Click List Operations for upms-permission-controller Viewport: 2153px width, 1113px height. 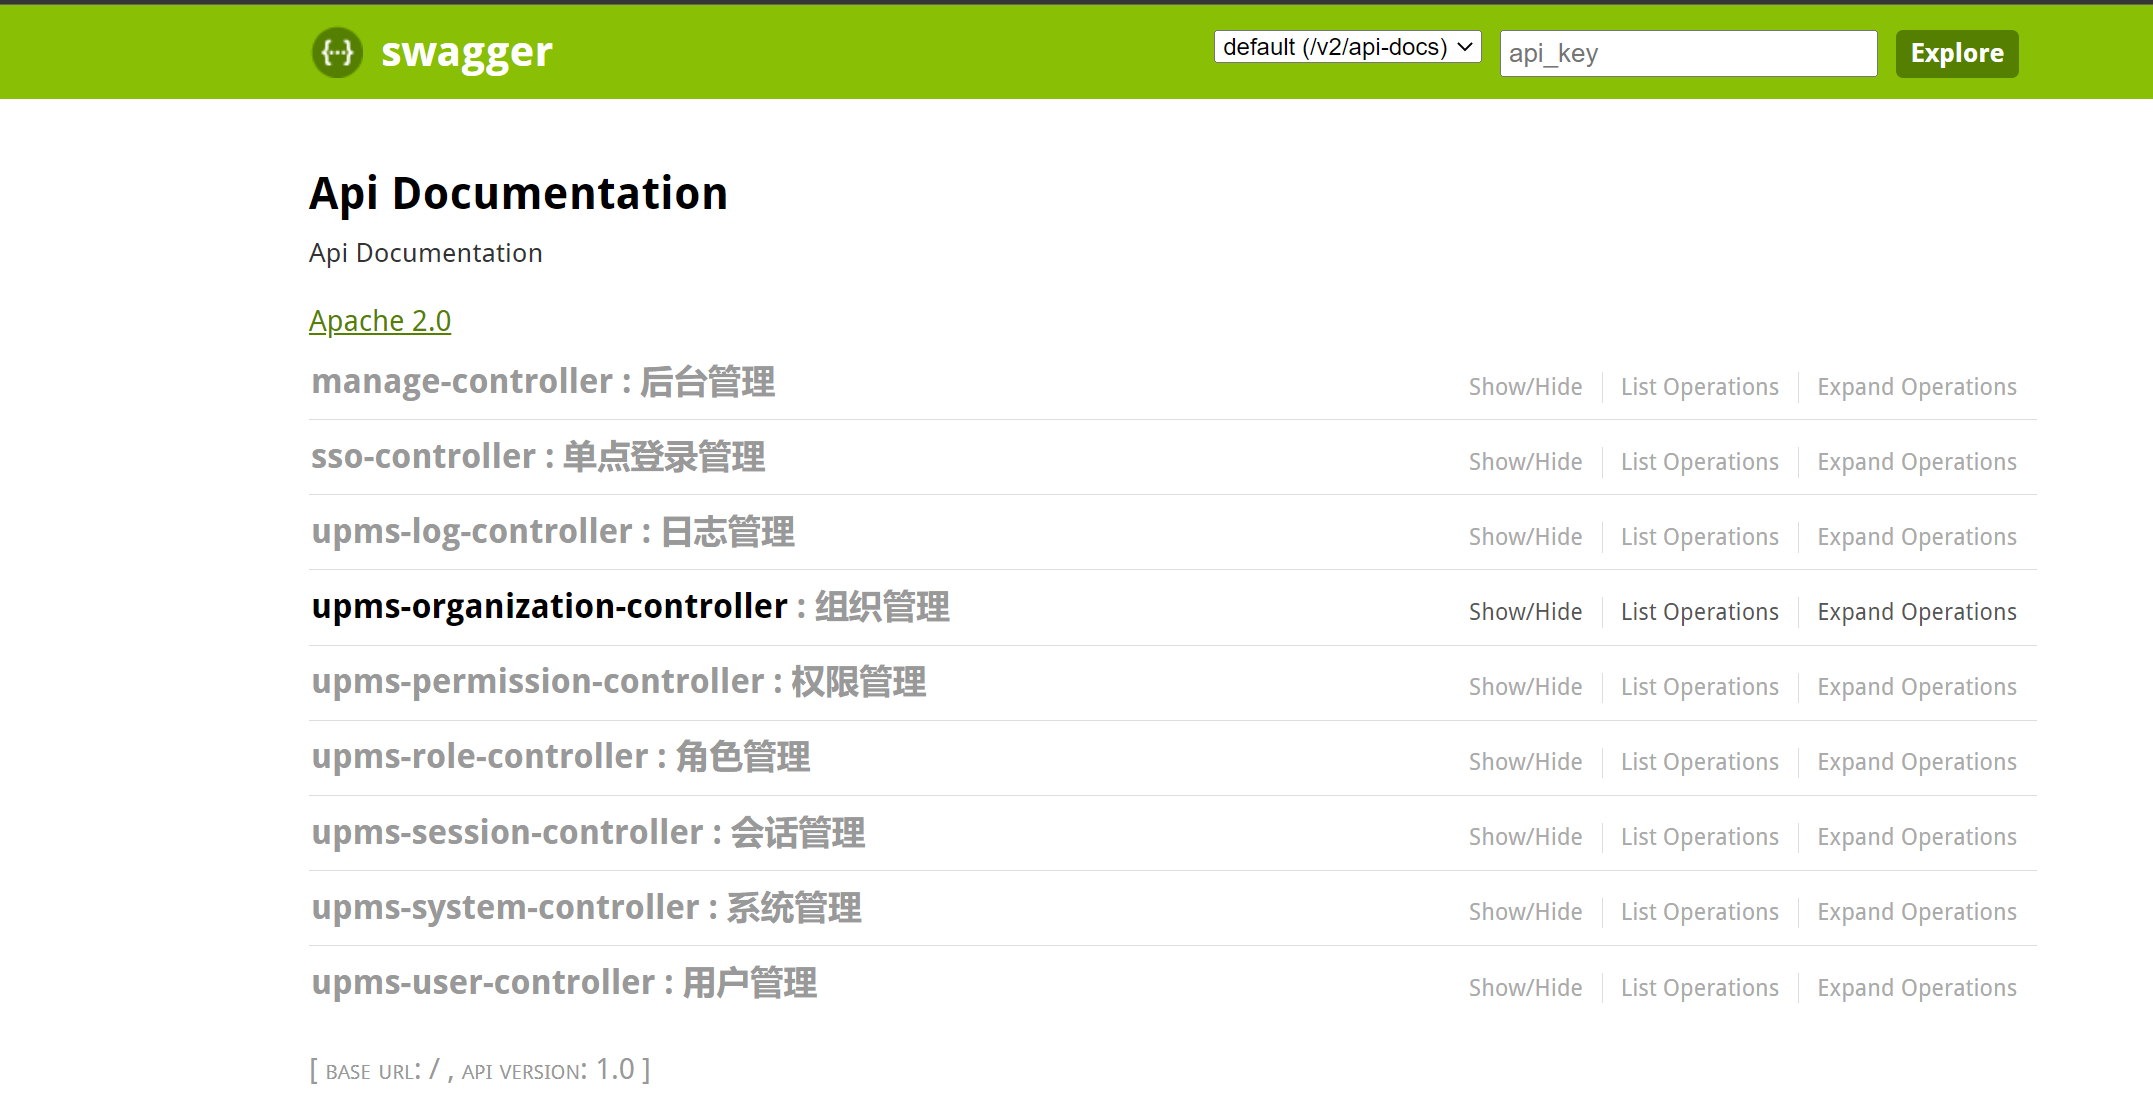tap(1699, 686)
